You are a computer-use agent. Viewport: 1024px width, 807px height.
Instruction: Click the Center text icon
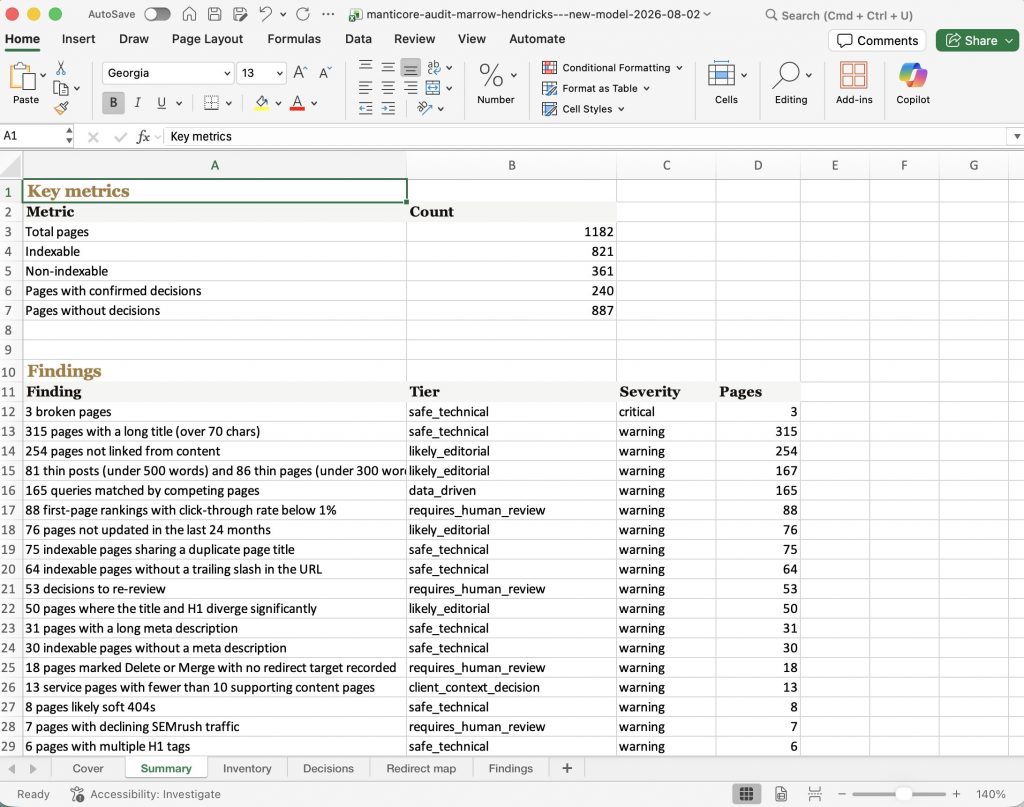388,87
